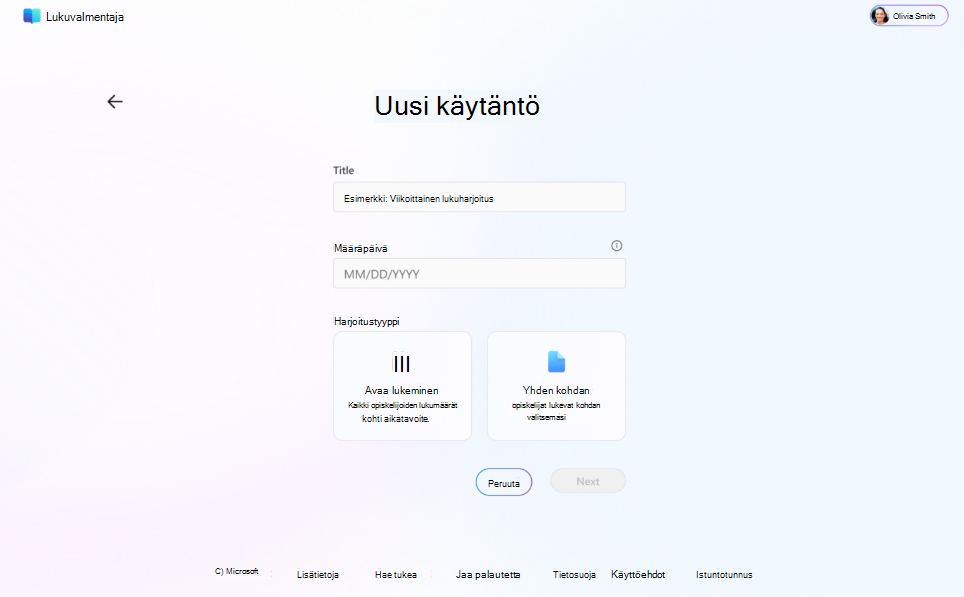Select the Avaa lukeminen practice card
Viewport: 964px width, 597px height.
(x=402, y=386)
